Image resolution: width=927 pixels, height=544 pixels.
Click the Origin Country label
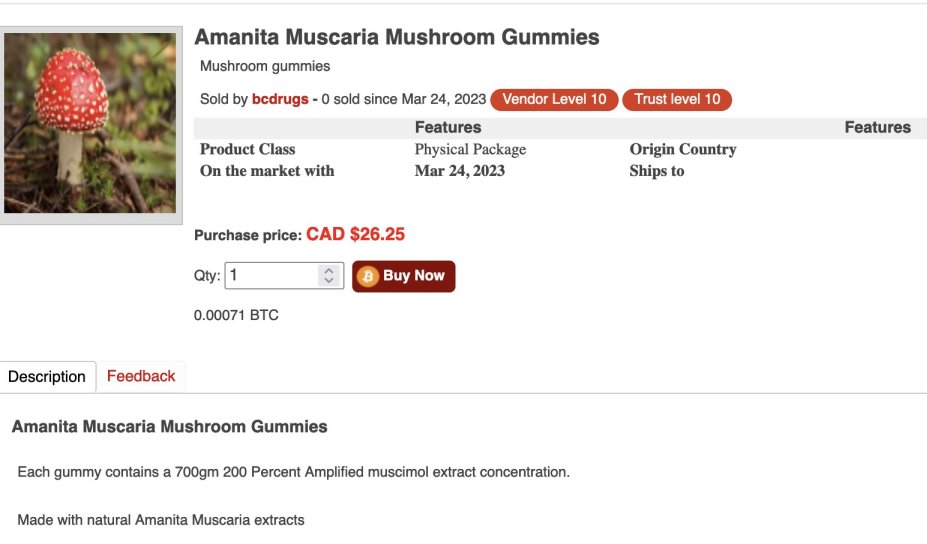683,149
